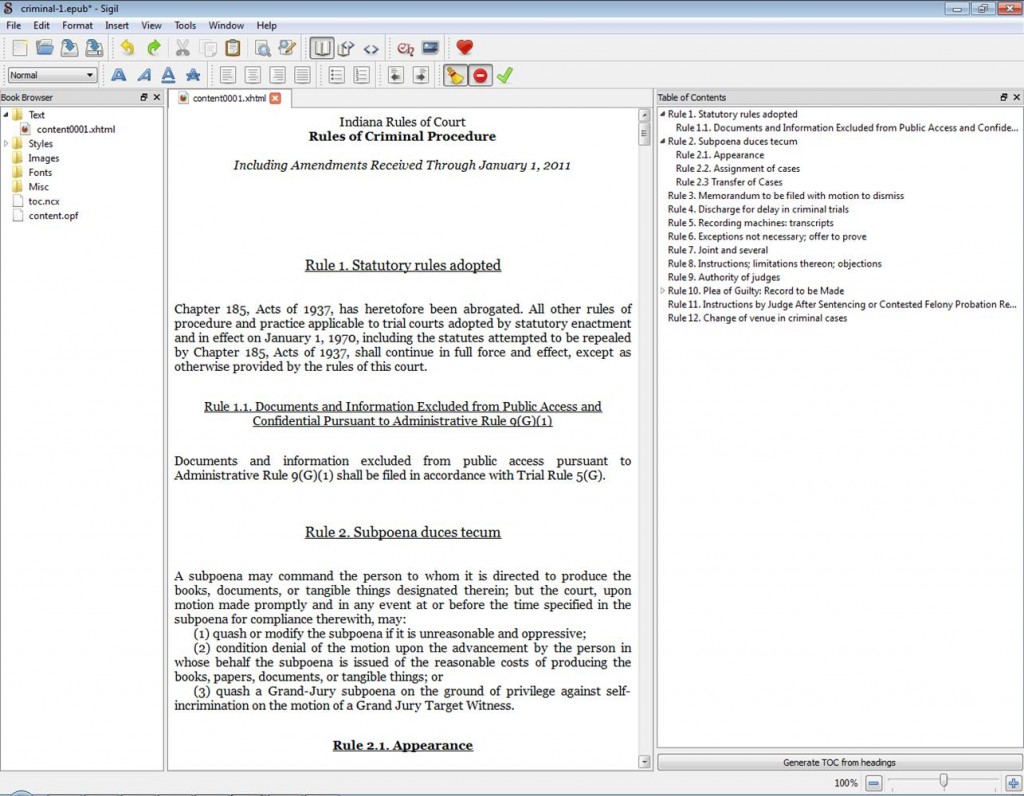The width and height of the screenshot is (1024, 796).
Task: Align text right
Action: click(x=278, y=75)
